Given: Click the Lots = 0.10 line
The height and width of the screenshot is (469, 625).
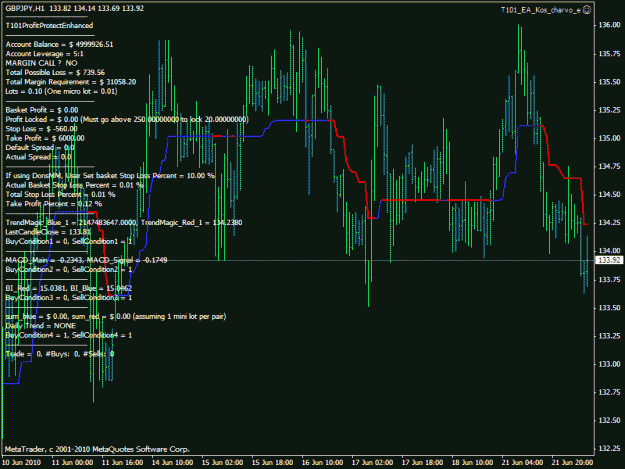Looking at the screenshot, I should point(61,91).
